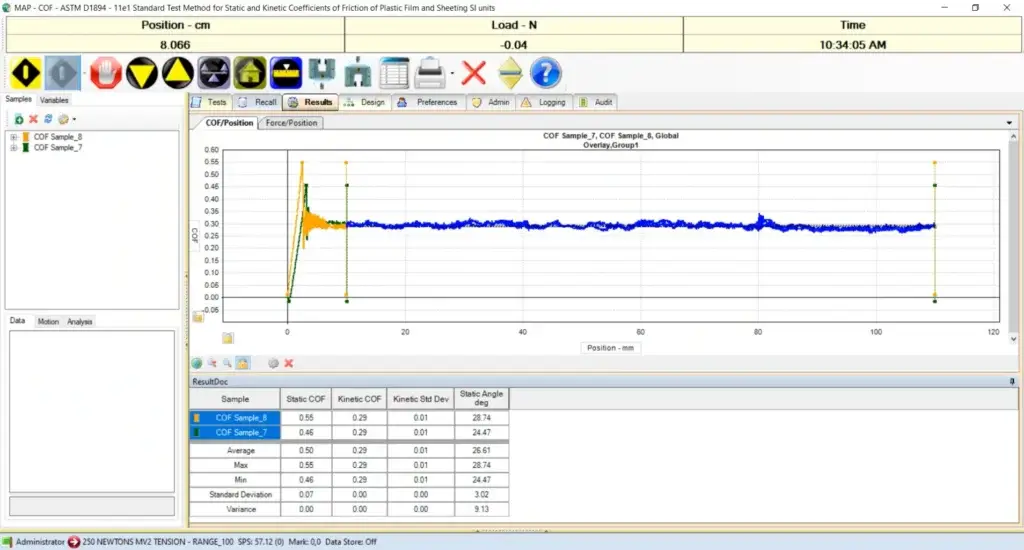The width and height of the screenshot is (1024, 550).
Task: Click the balance scale zero icon
Action: click(x=214, y=73)
